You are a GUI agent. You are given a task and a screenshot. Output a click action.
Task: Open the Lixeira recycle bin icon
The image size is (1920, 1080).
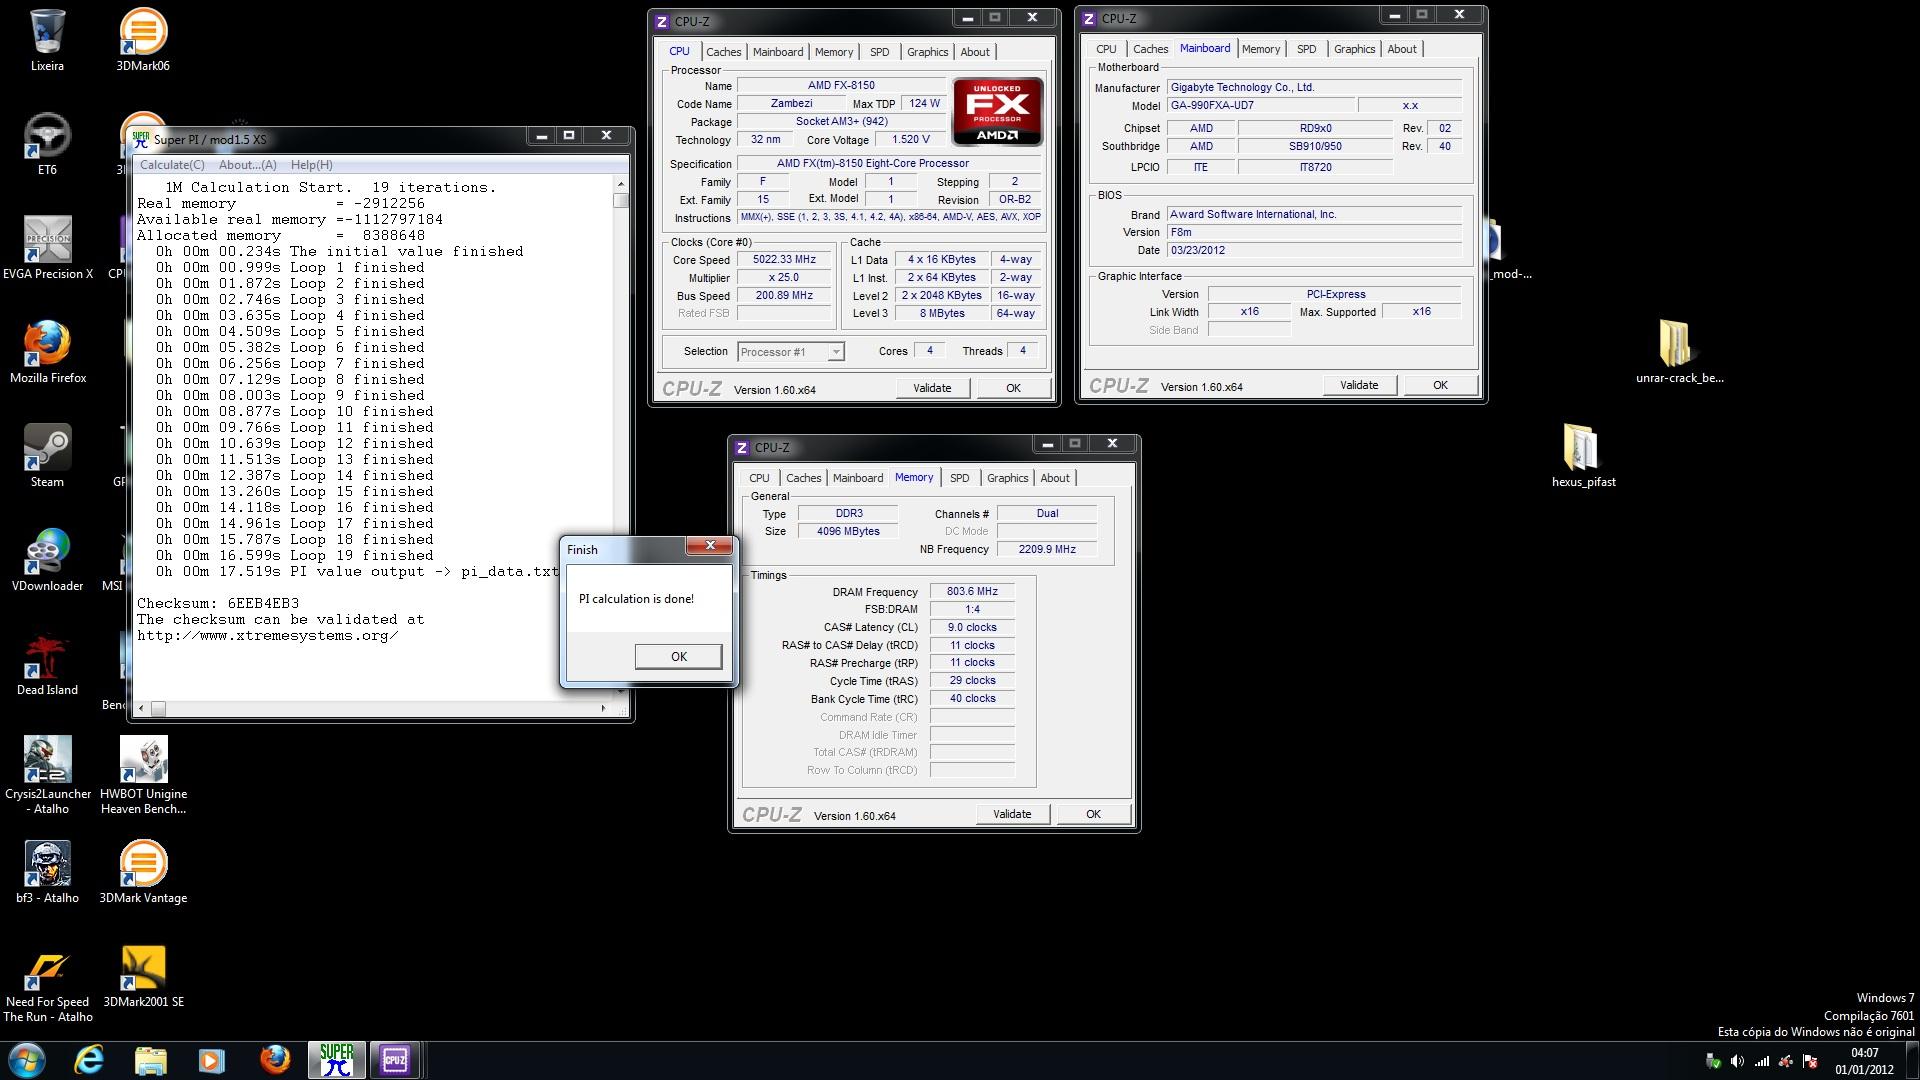pyautogui.click(x=47, y=40)
